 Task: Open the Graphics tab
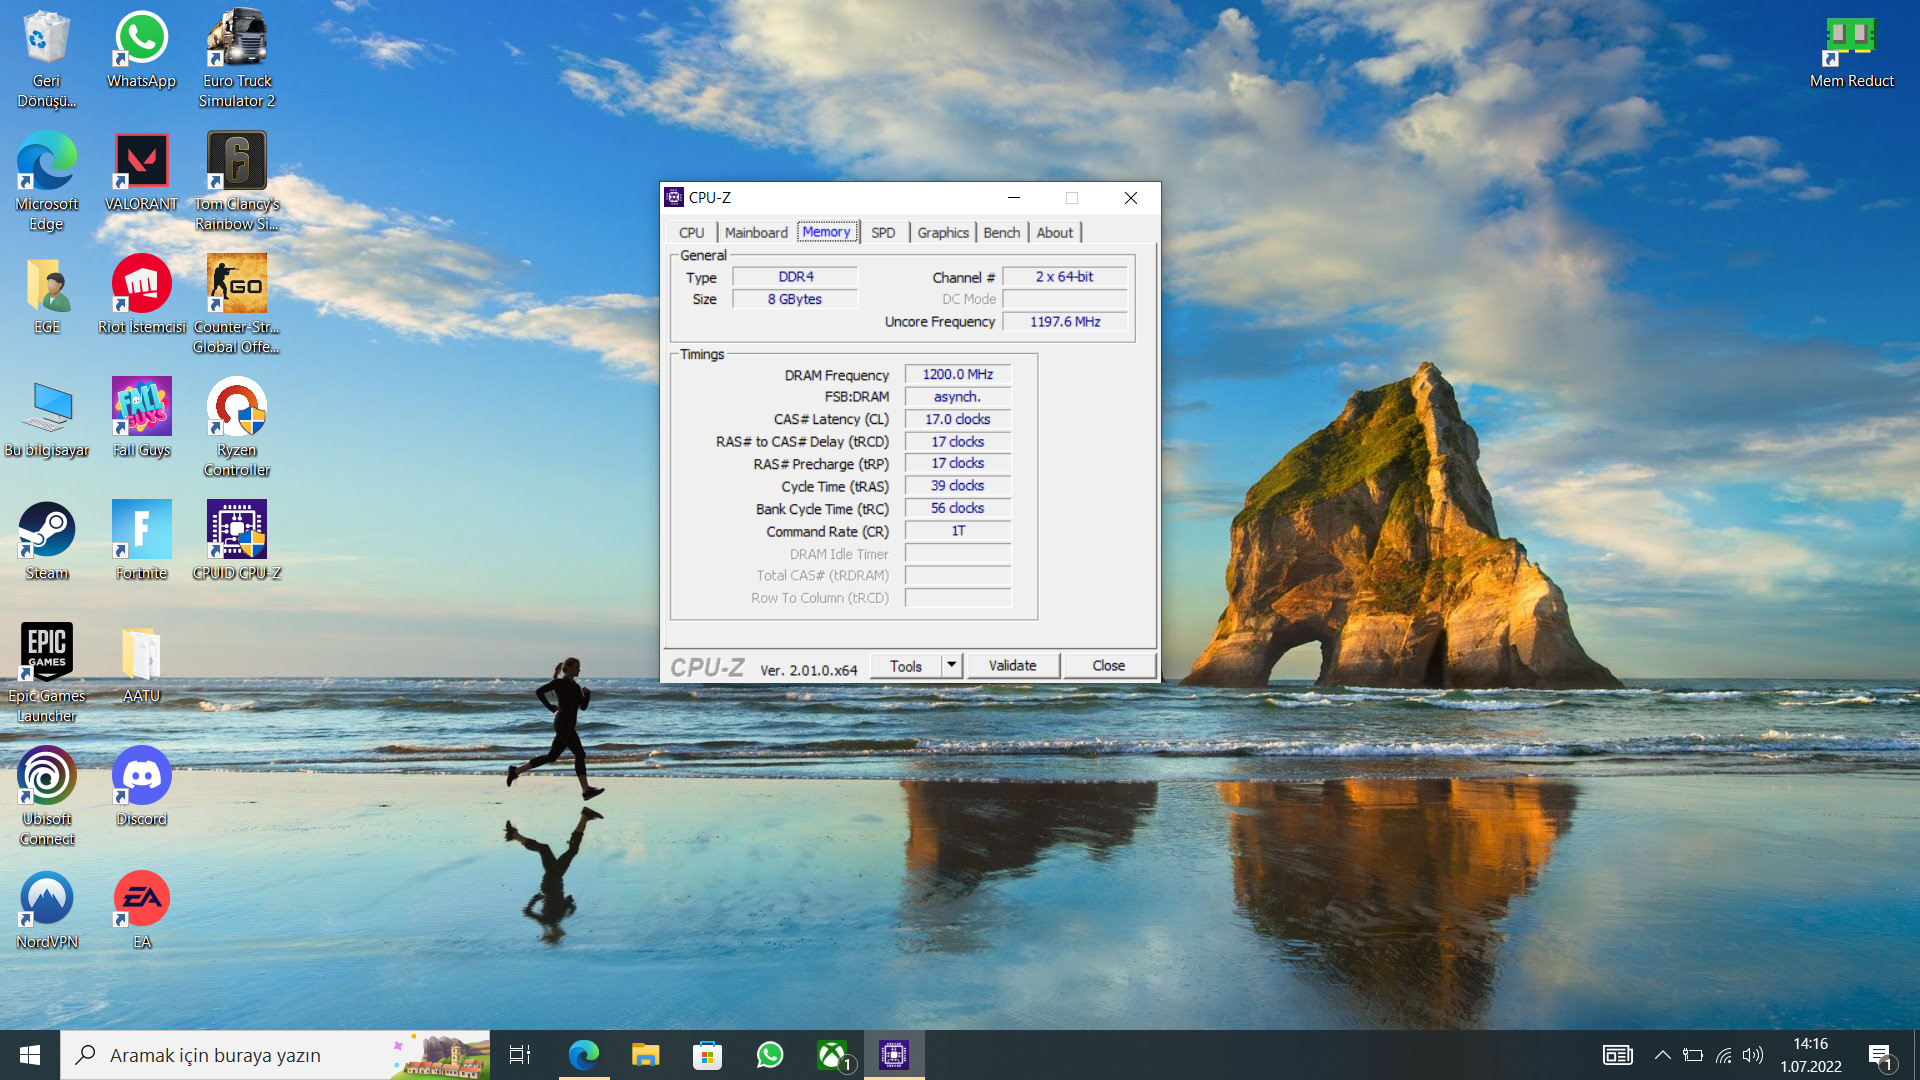[943, 233]
